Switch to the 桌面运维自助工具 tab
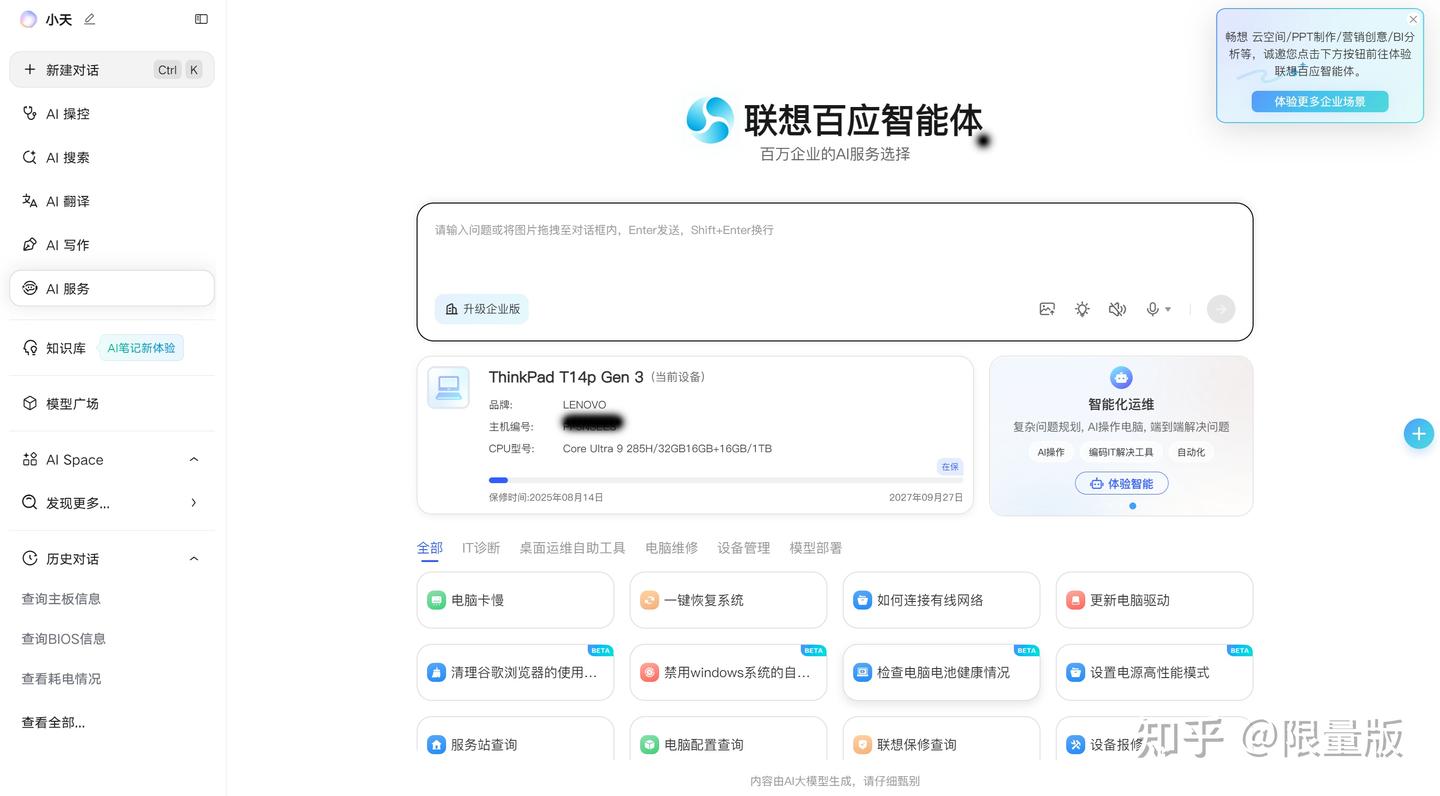Image resolution: width=1440 pixels, height=796 pixels. [572, 548]
